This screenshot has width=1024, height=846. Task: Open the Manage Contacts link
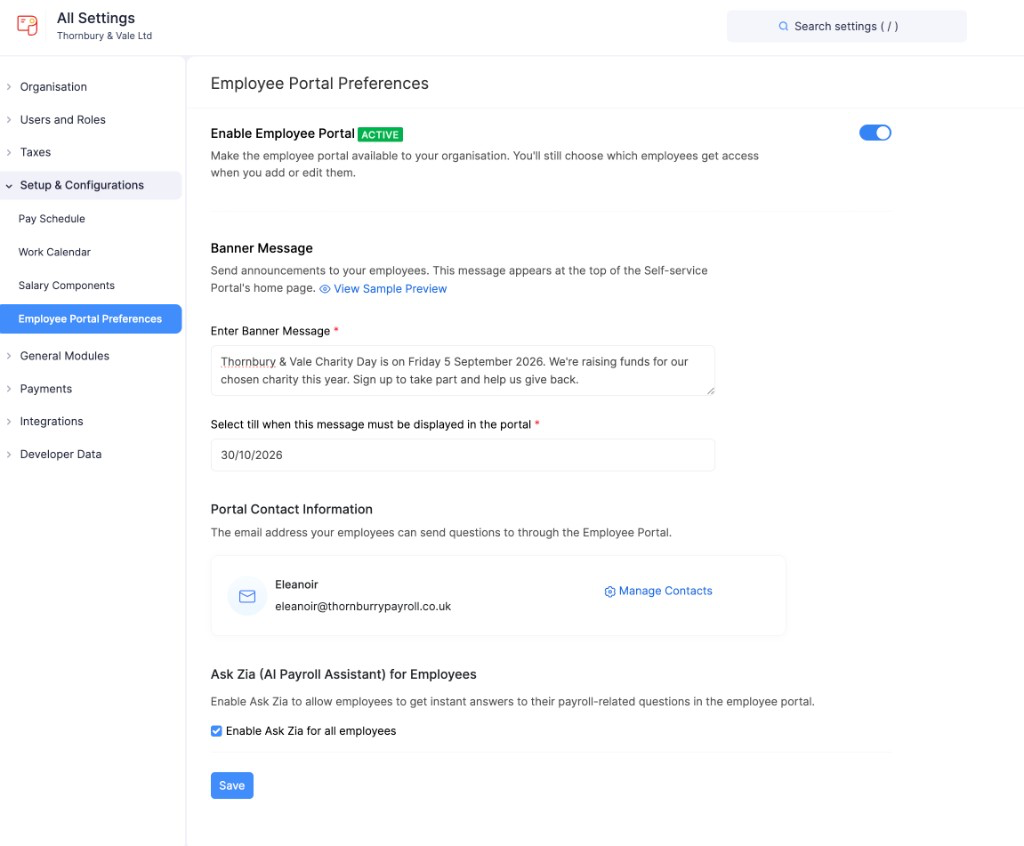coord(665,591)
